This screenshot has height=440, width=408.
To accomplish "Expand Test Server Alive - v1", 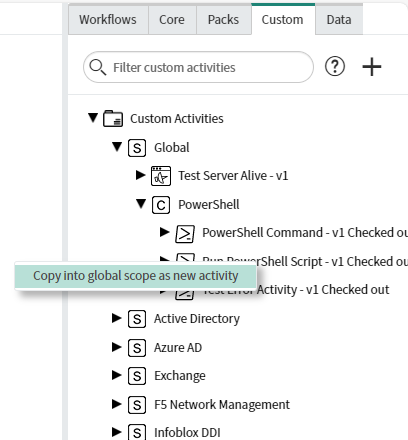I will coord(141,175).
